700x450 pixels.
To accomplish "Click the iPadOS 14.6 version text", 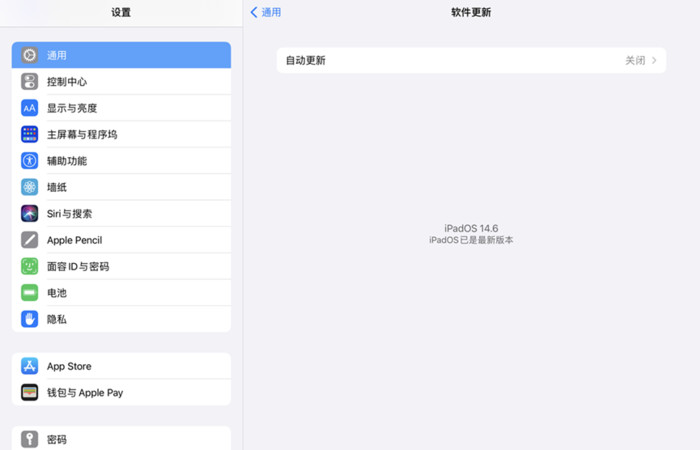I will coord(471,228).
